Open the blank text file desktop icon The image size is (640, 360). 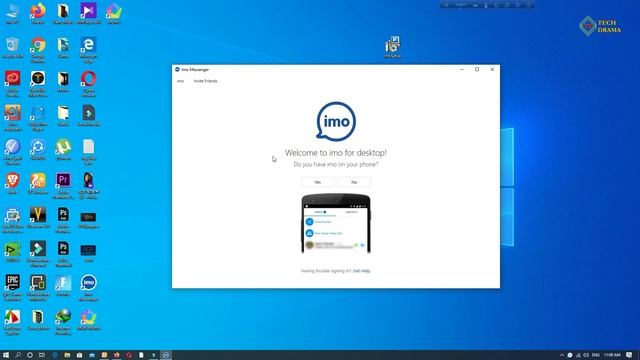click(89, 152)
